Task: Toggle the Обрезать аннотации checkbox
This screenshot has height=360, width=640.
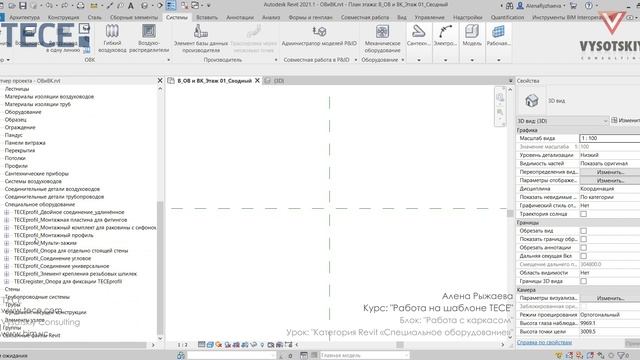Action: [584, 248]
